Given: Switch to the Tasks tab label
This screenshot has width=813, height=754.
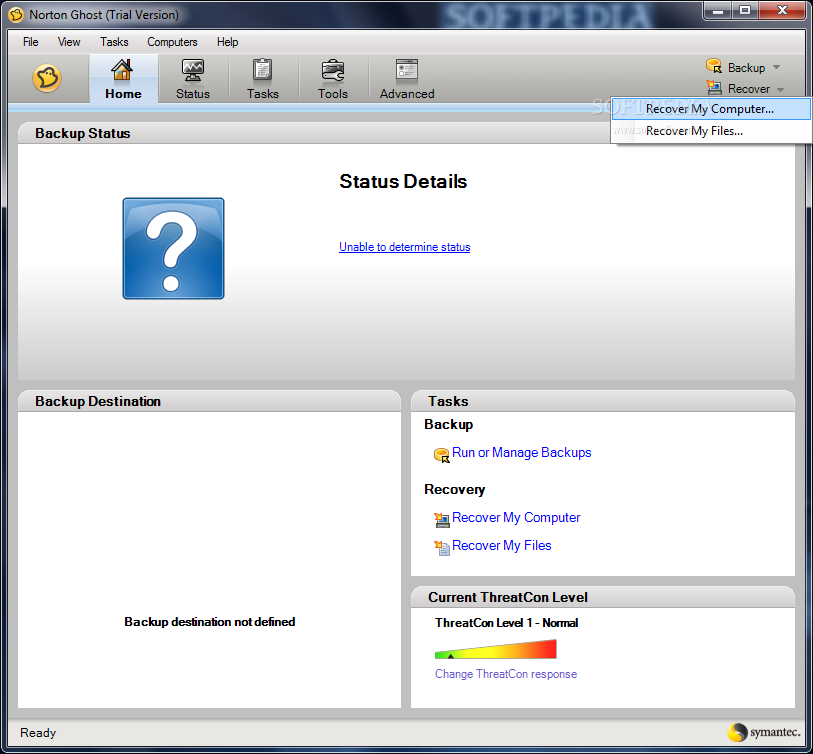Looking at the screenshot, I should [262, 94].
